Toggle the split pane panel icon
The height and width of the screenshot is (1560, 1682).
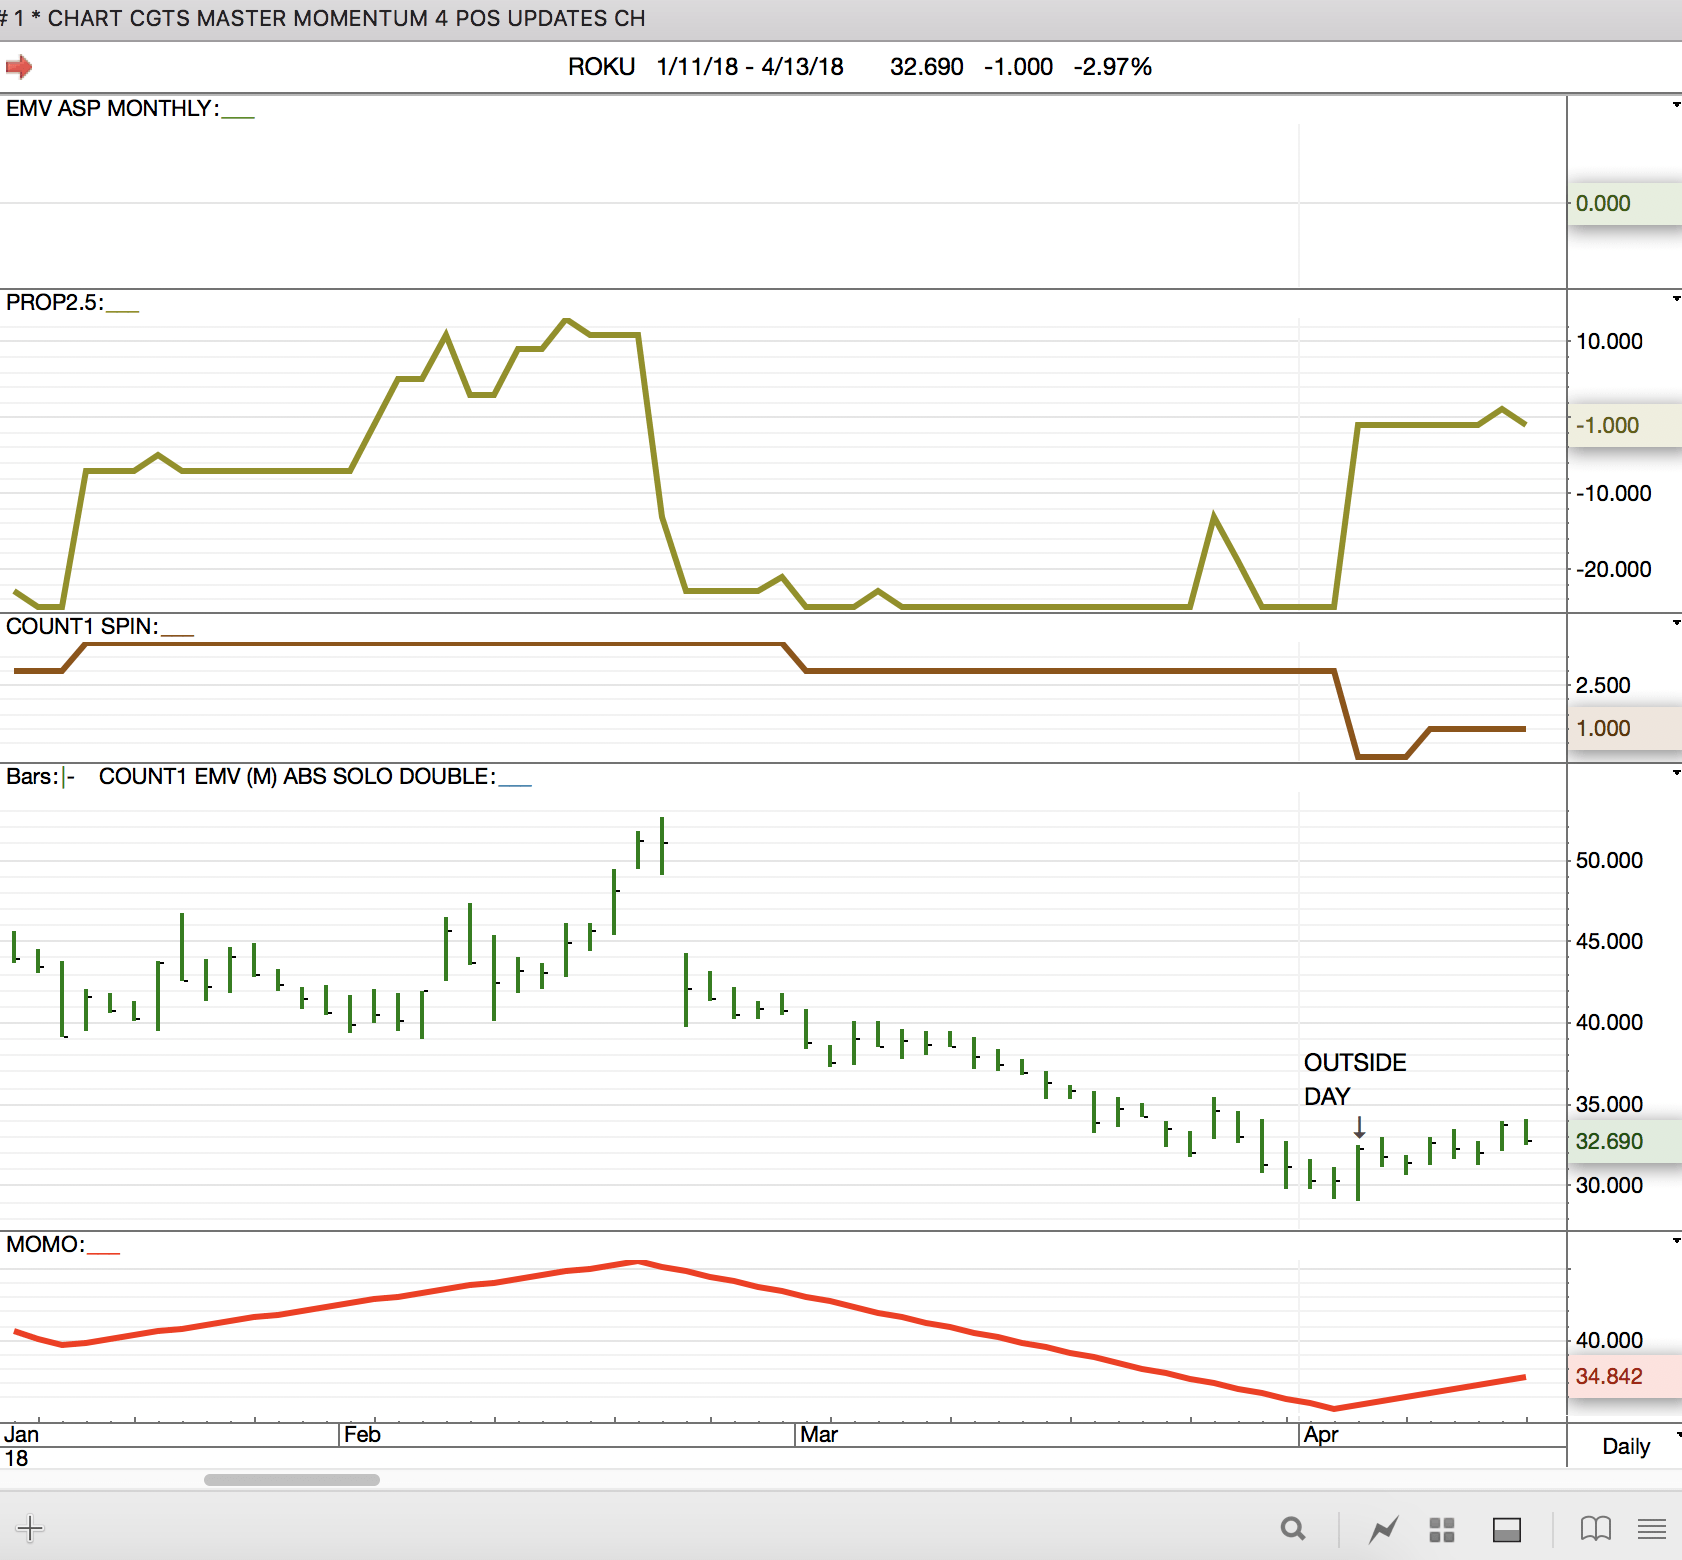1506,1529
